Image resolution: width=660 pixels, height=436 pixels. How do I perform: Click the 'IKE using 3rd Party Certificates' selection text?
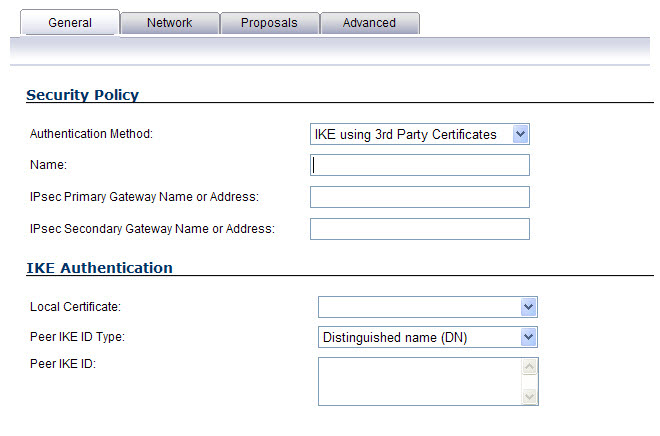point(406,135)
